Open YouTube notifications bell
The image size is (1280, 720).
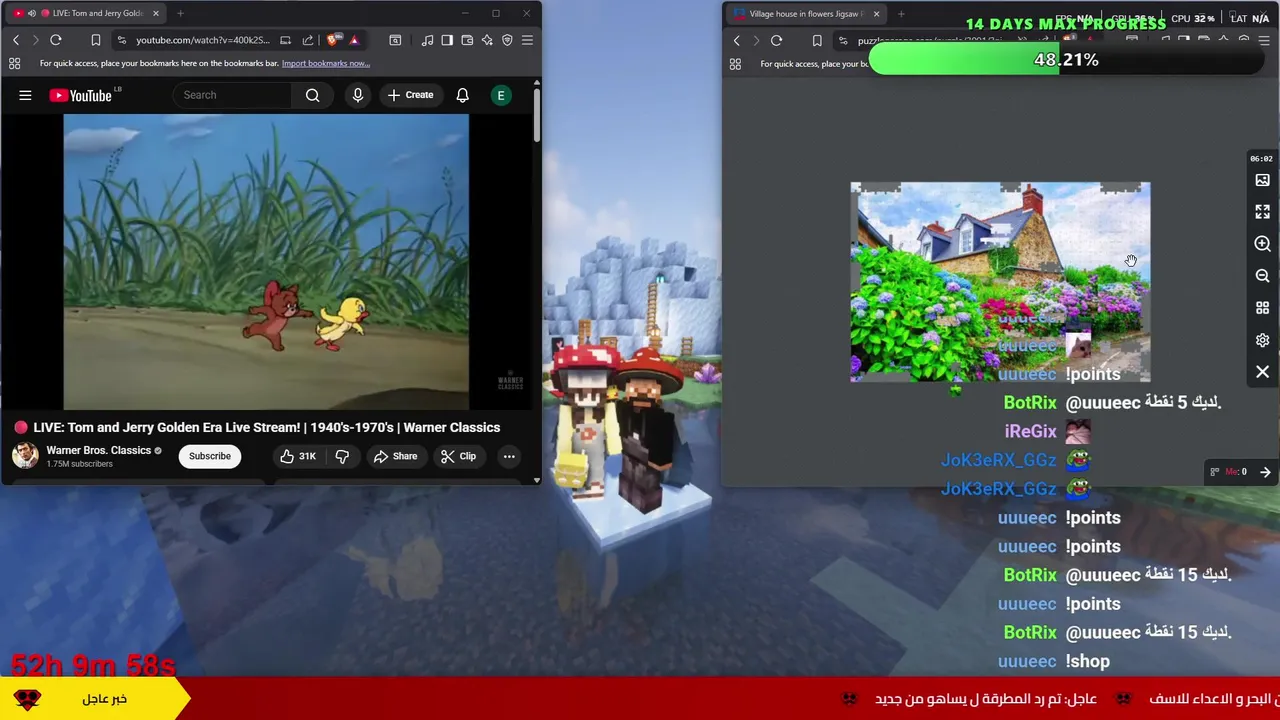[x=462, y=95]
